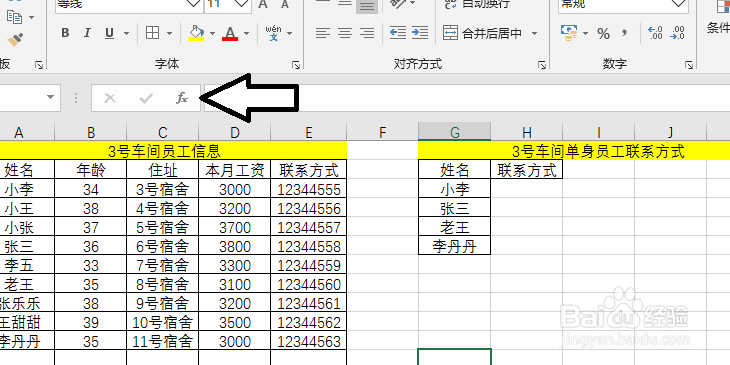This screenshot has height=365, width=730.
Task: Open accounting number format icon
Action: tap(569, 33)
